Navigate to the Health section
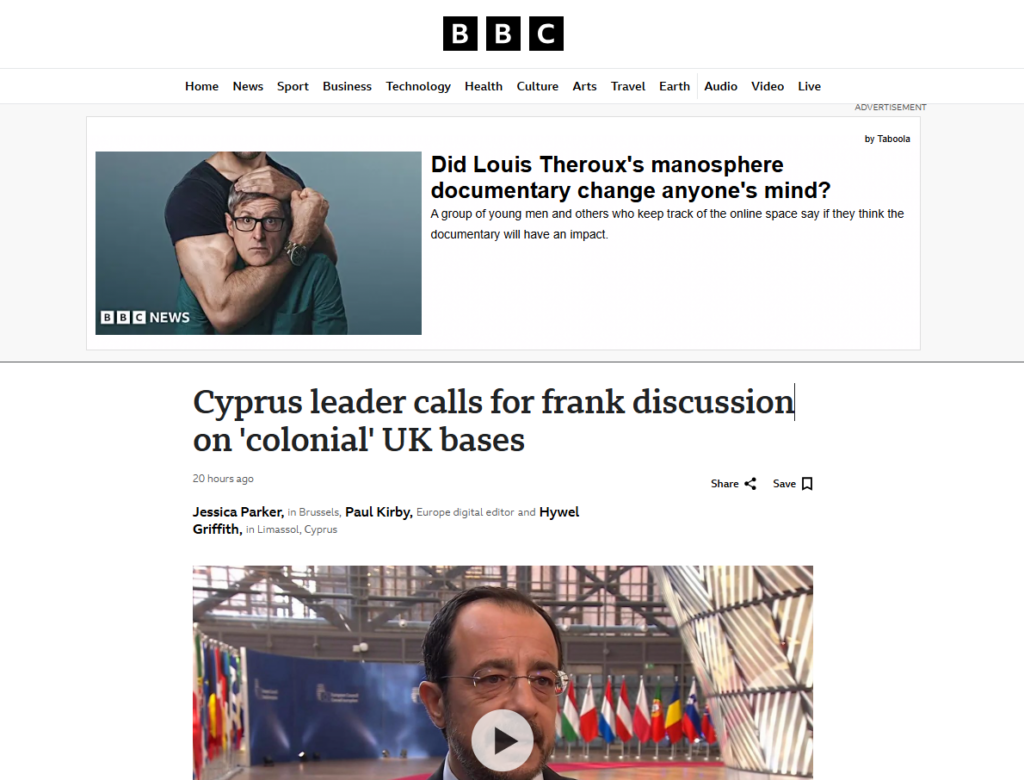This screenshot has width=1024, height=780. (483, 86)
